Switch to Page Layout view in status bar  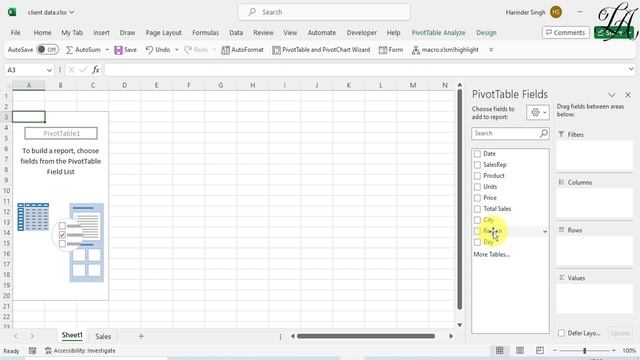point(520,350)
